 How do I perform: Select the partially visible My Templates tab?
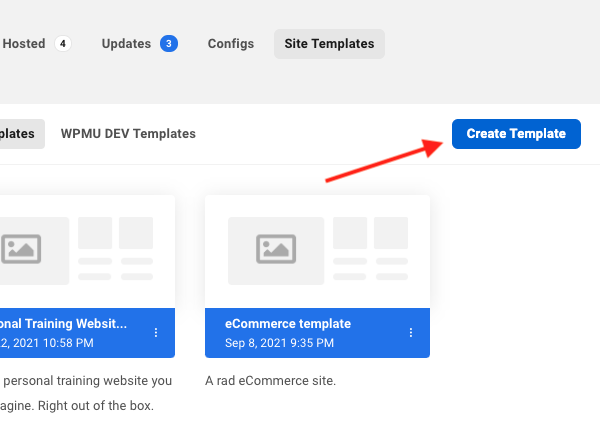pos(20,134)
